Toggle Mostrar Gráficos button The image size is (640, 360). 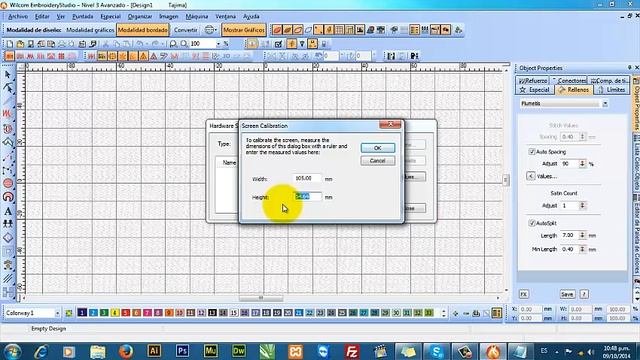[x=244, y=30]
